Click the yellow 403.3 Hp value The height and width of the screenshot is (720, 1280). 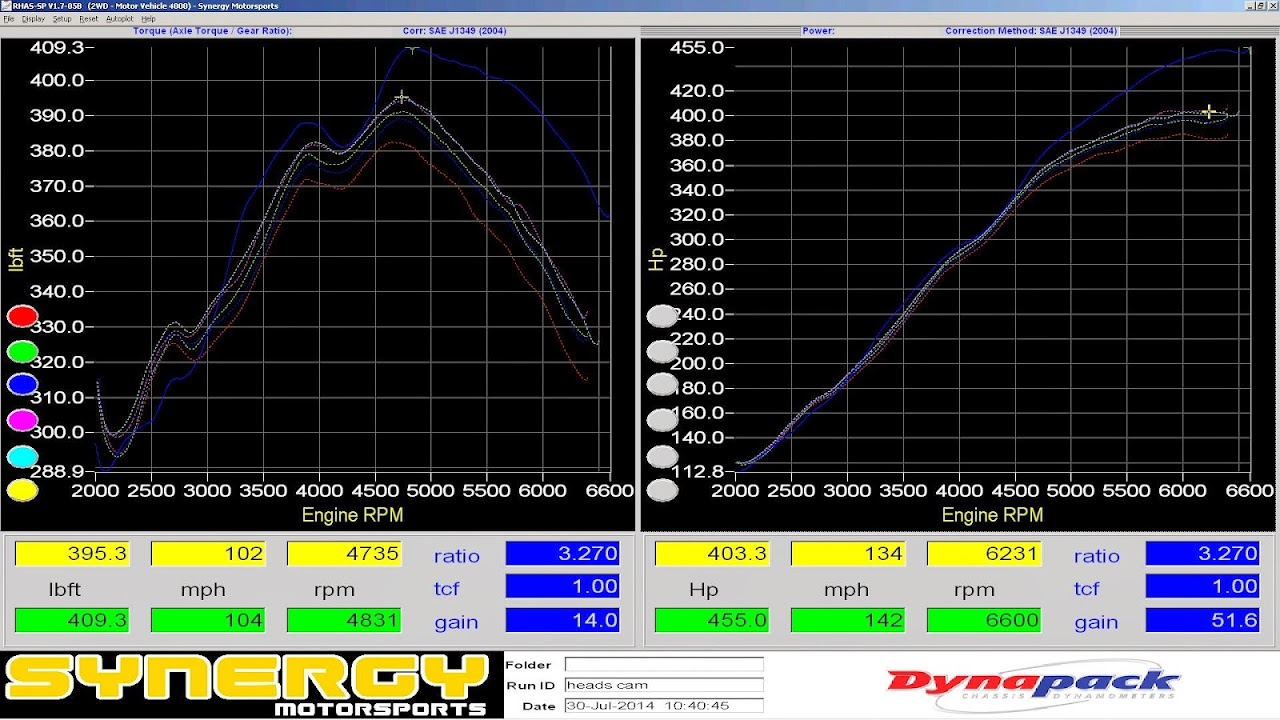(x=712, y=553)
